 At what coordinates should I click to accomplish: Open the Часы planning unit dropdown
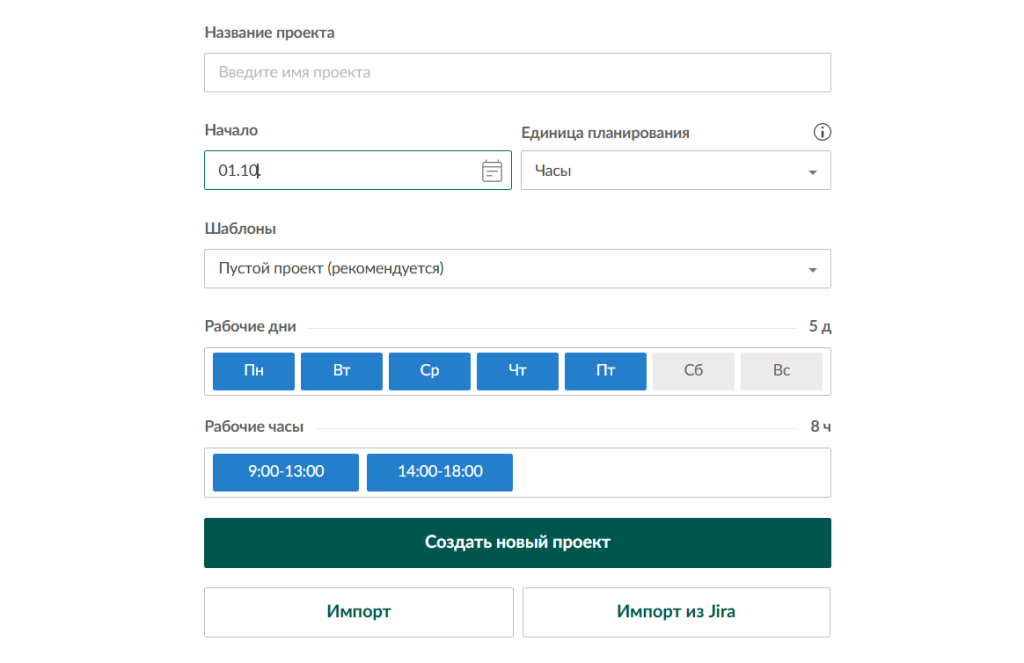coord(676,170)
